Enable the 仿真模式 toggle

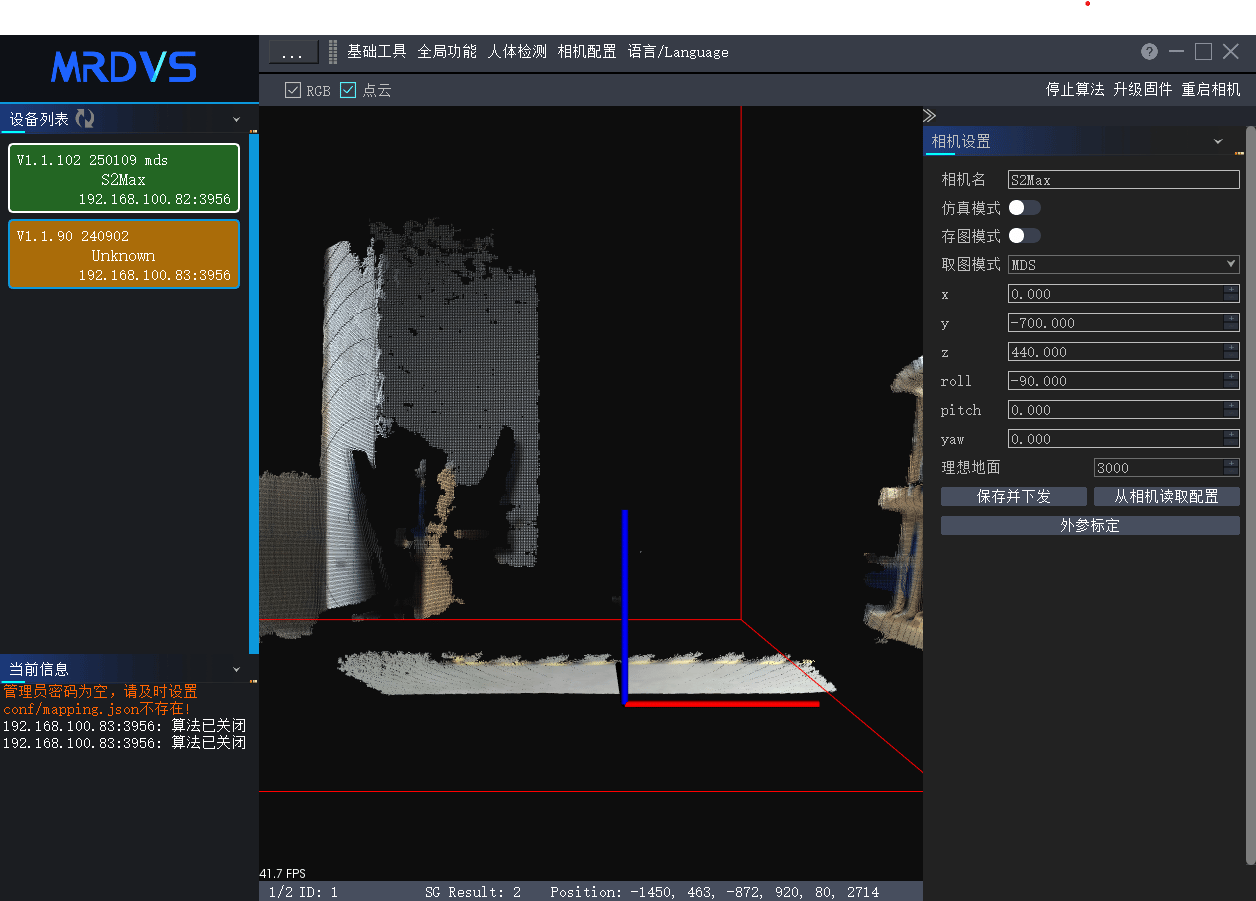[x=1024, y=208]
